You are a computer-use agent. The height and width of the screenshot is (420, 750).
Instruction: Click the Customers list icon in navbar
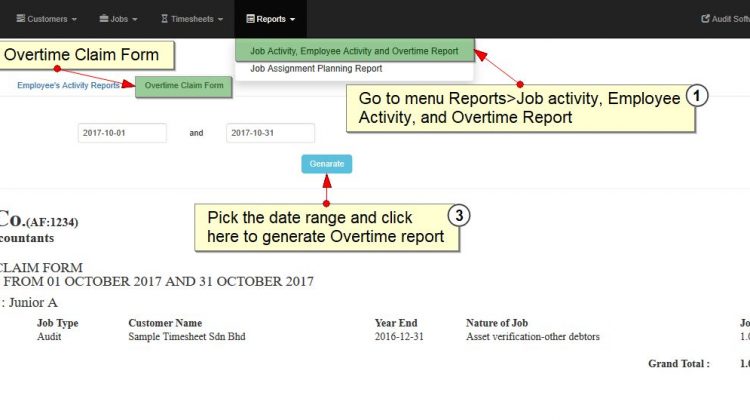(21, 19)
